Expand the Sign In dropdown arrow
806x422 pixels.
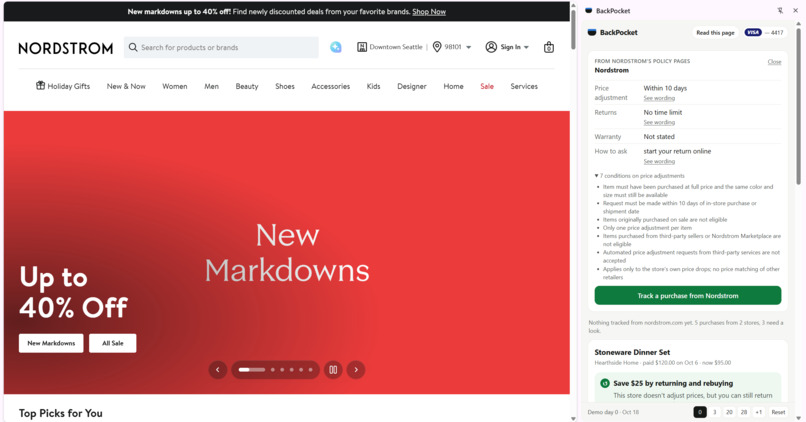click(526, 47)
